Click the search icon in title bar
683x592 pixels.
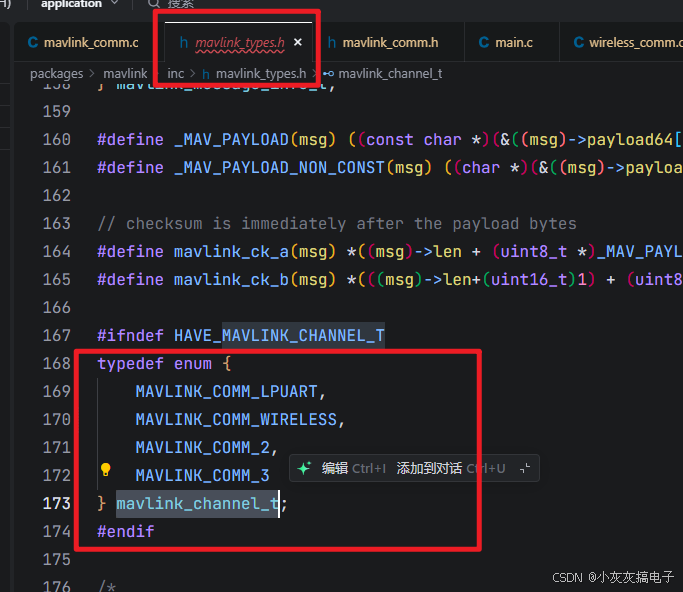tap(154, 3)
